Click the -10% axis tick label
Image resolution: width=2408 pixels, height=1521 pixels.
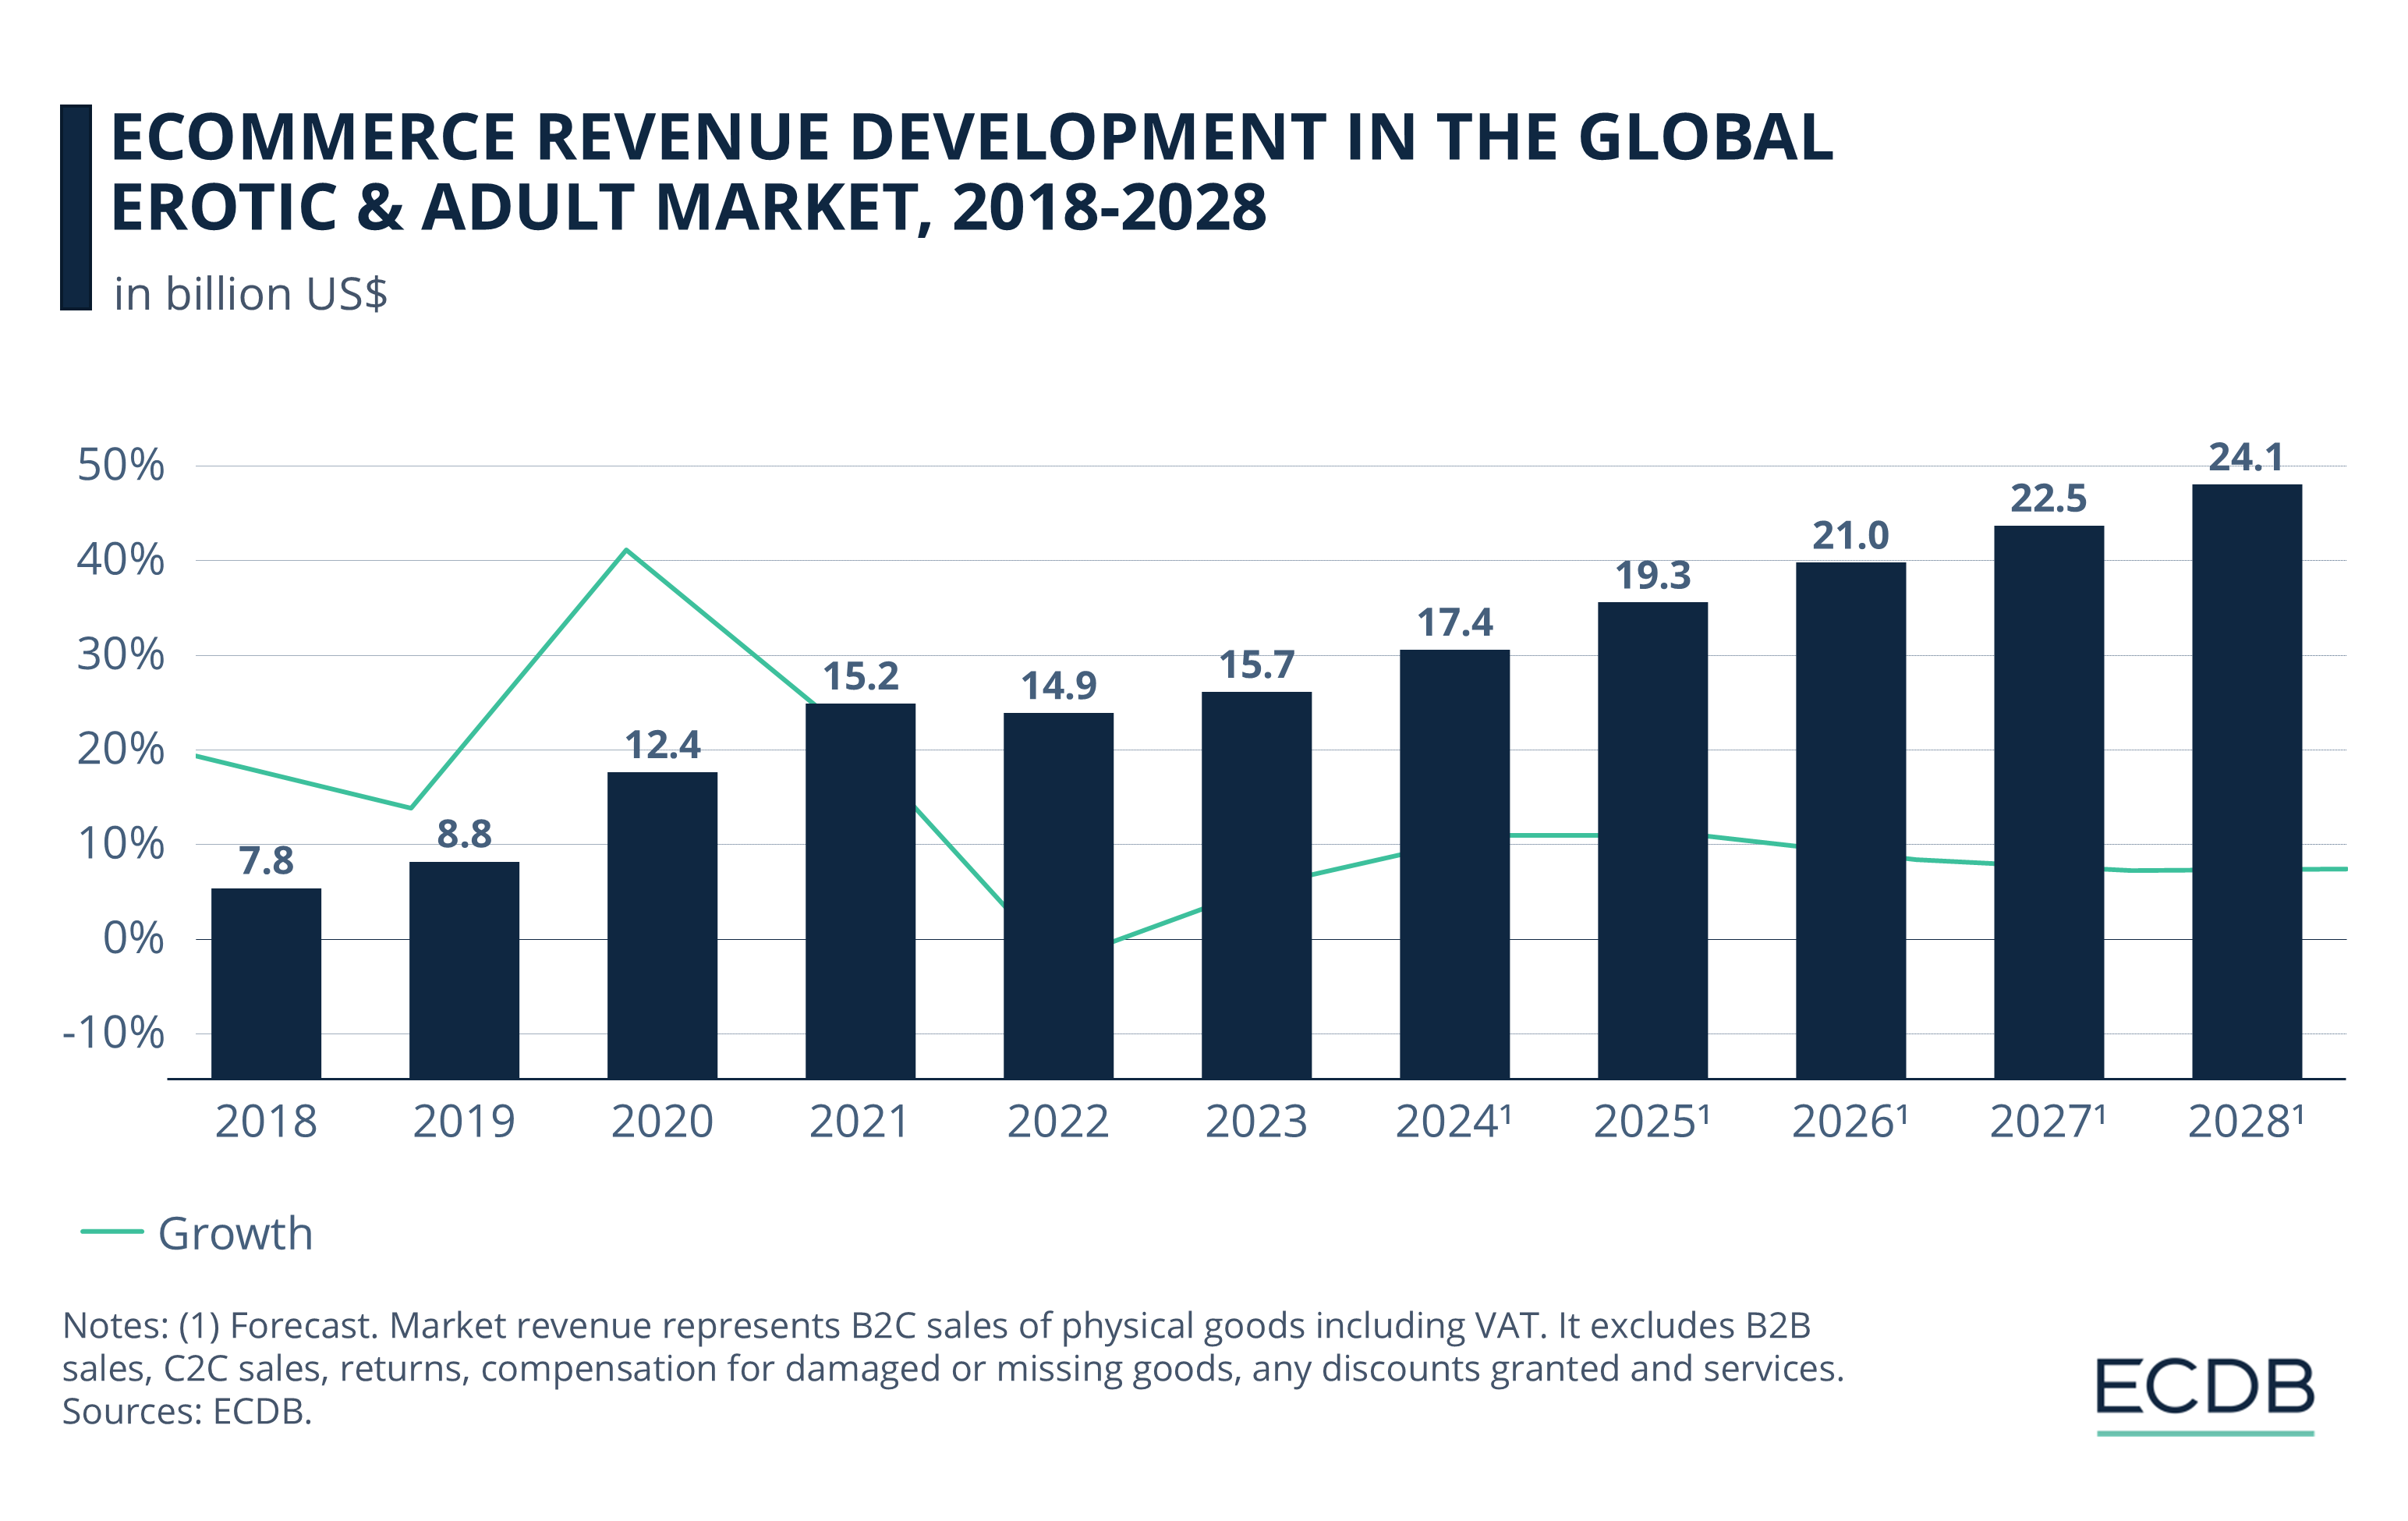tap(113, 1033)
